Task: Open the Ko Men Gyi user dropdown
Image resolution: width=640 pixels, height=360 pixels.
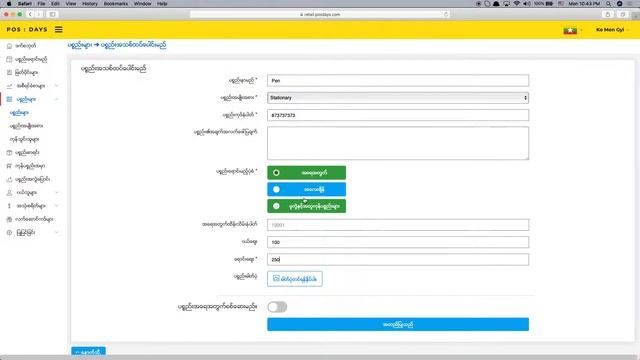Action: pos(612,30)
